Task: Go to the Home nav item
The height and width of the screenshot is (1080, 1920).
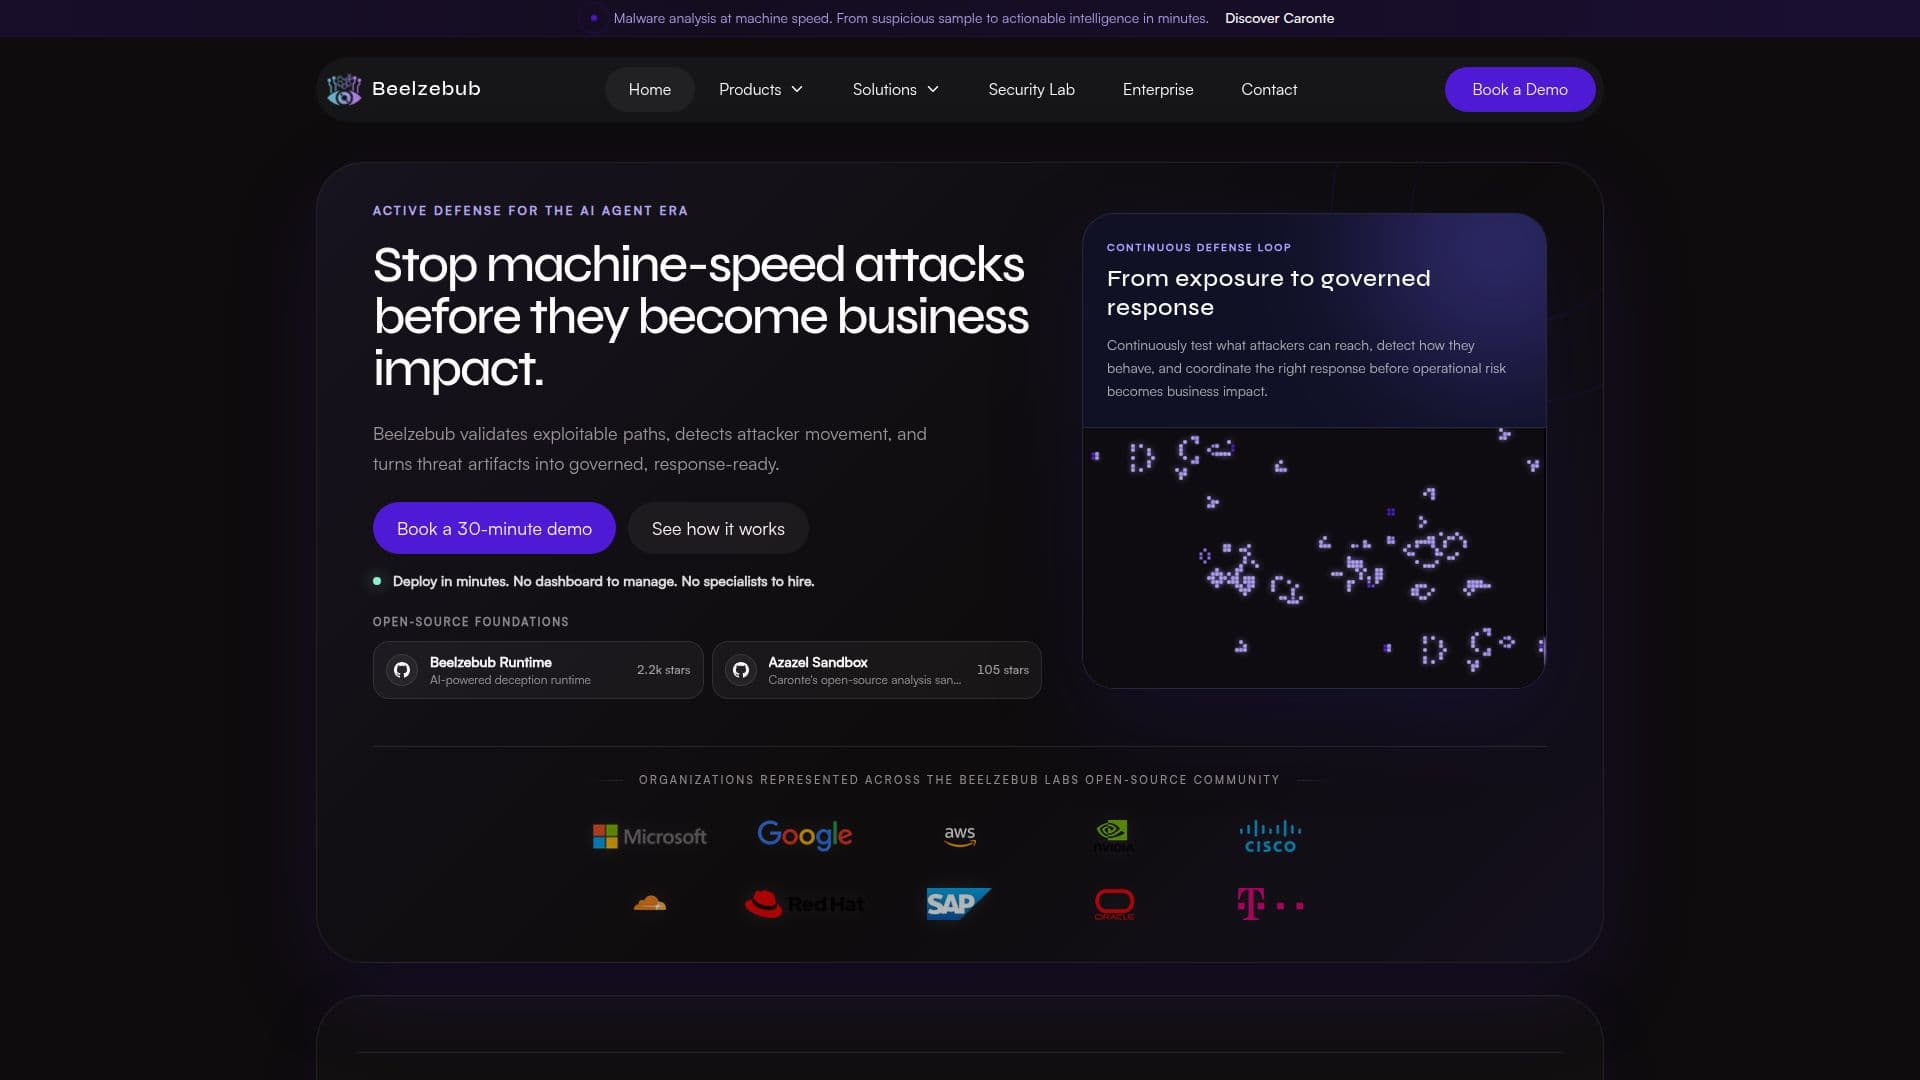Action: [x=650, y=89]
